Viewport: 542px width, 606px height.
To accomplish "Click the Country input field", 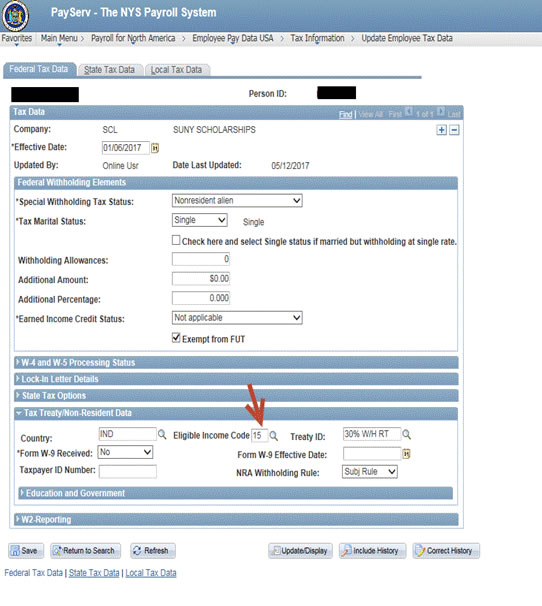I will click(x=128, y=434).
